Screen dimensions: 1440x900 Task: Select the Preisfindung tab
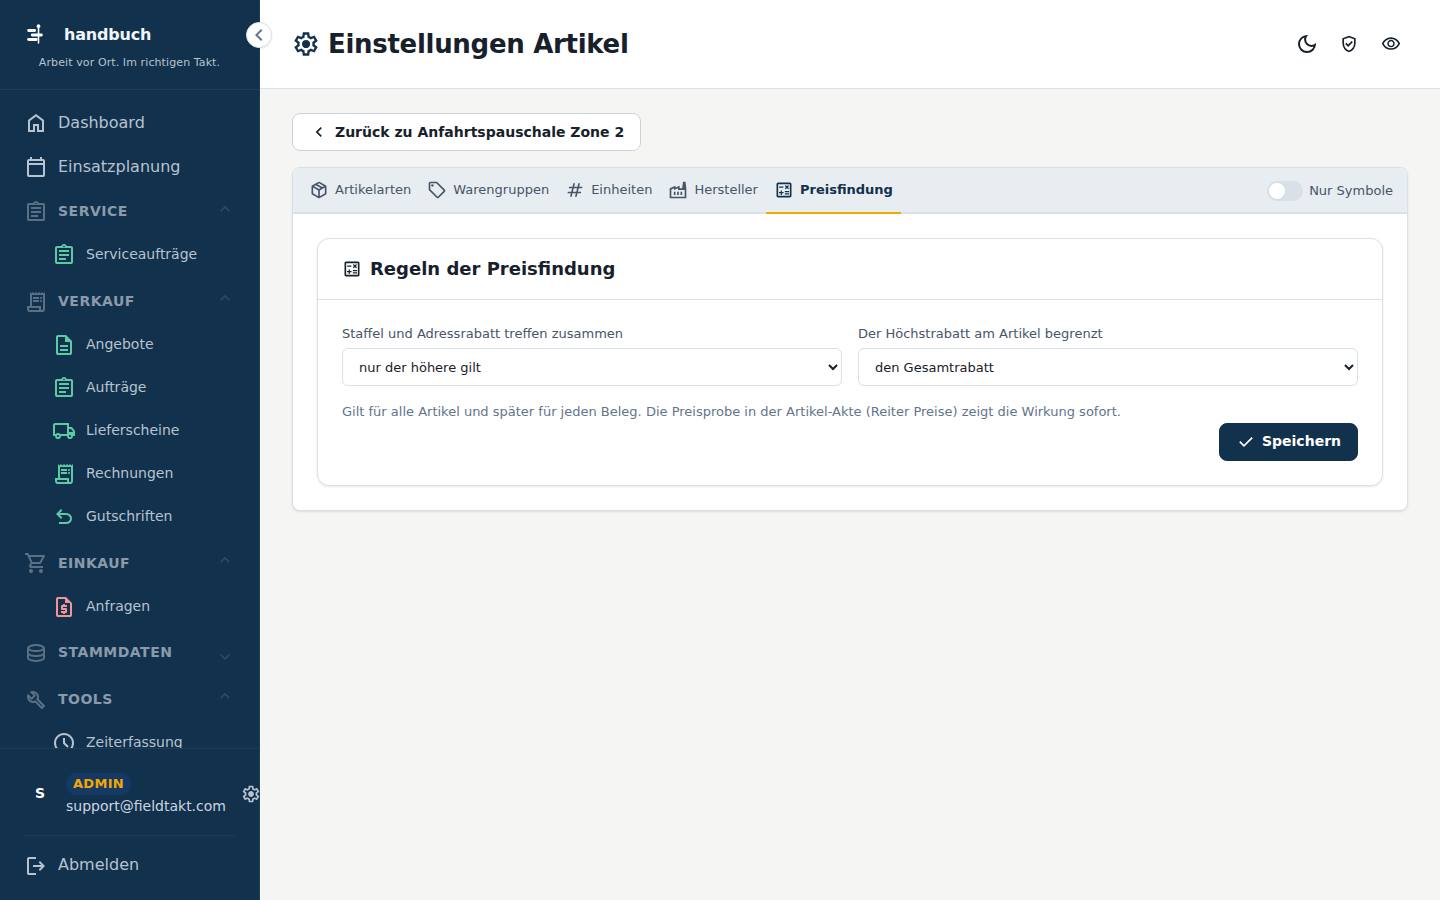point(833,190)
